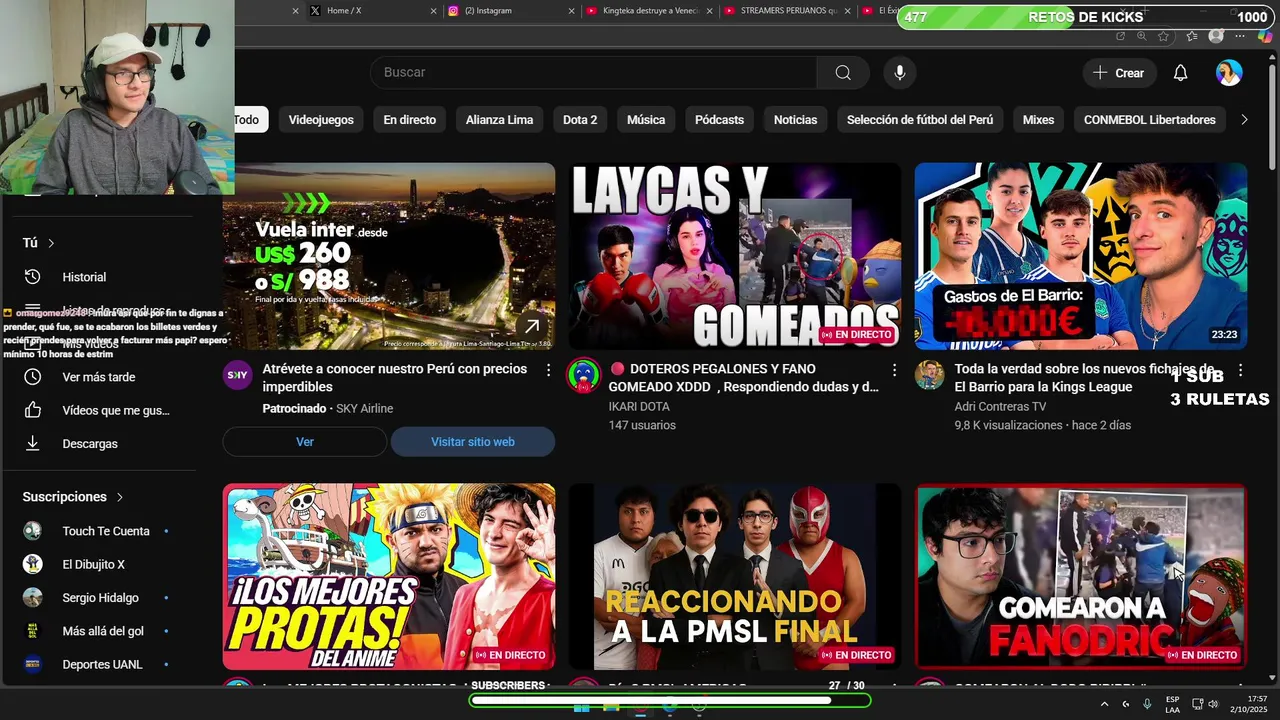Viewport: 1280px width, 720px height.
Task: Open options menu for IKARI DOTA video
Action: [894, 370]
